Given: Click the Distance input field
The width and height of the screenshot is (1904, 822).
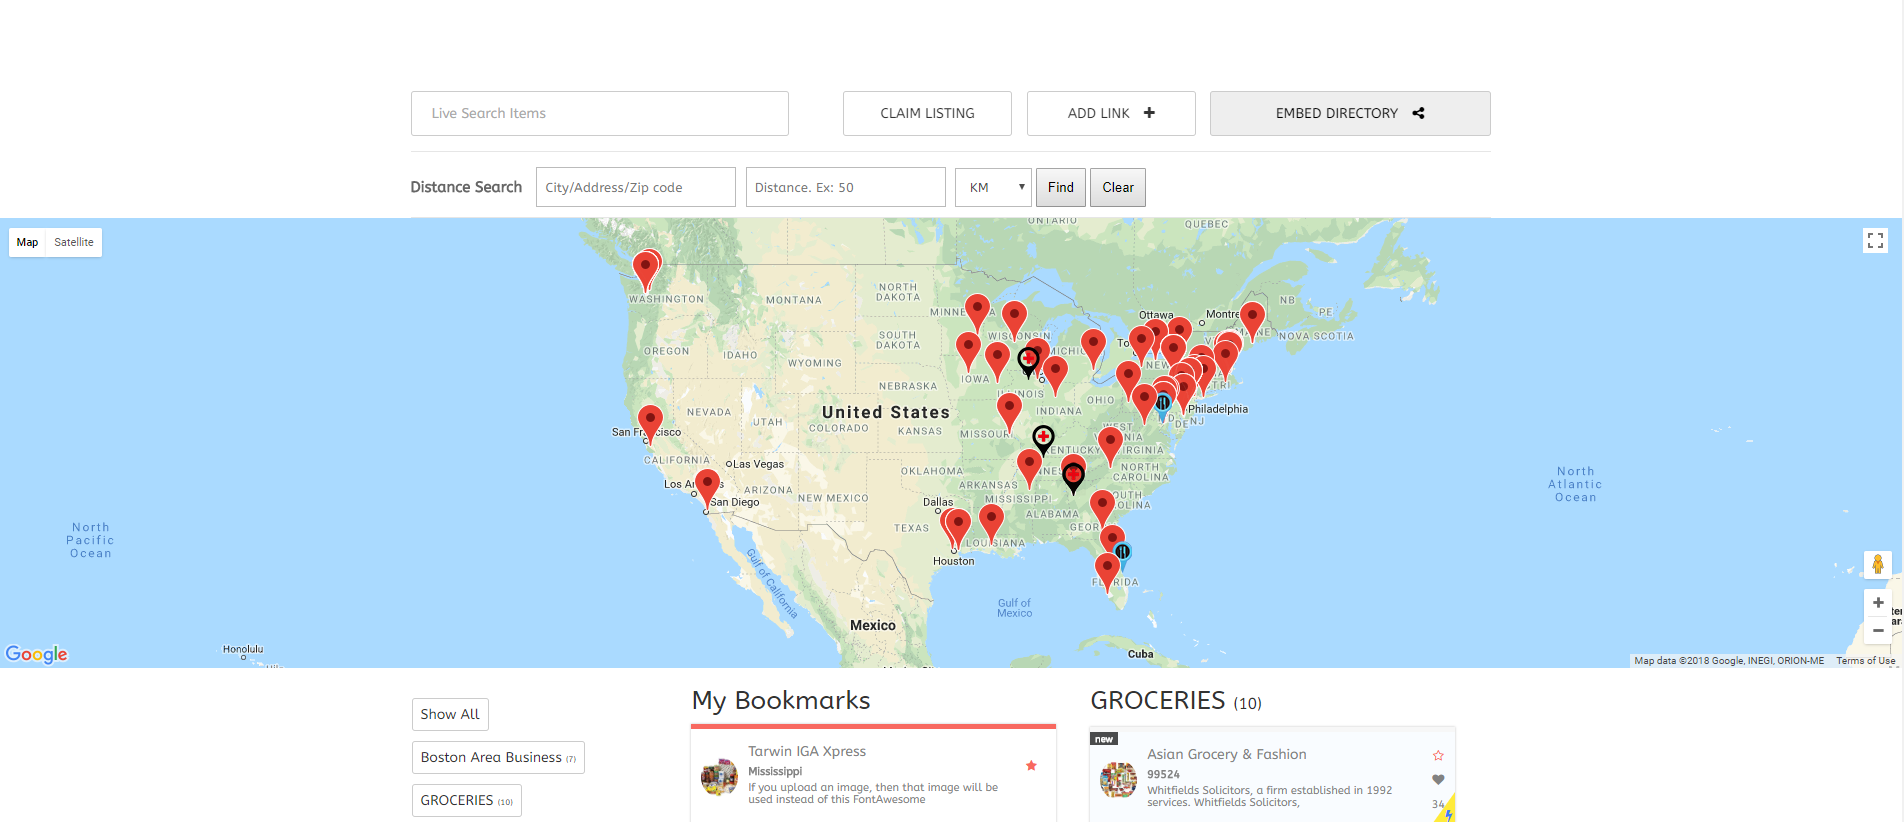Looking at the screenshot, I should point(846,187).
